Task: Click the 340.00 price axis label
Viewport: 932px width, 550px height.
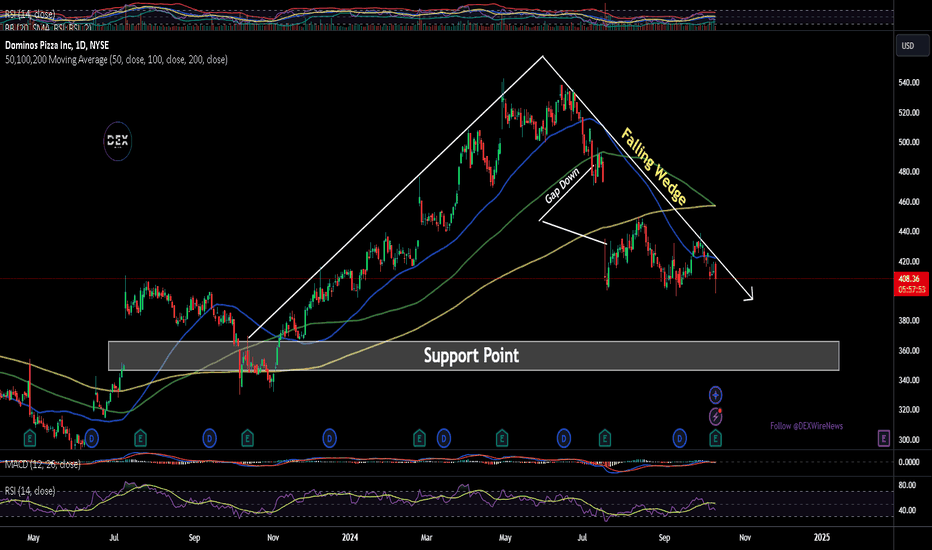Action: click(909, 380)
